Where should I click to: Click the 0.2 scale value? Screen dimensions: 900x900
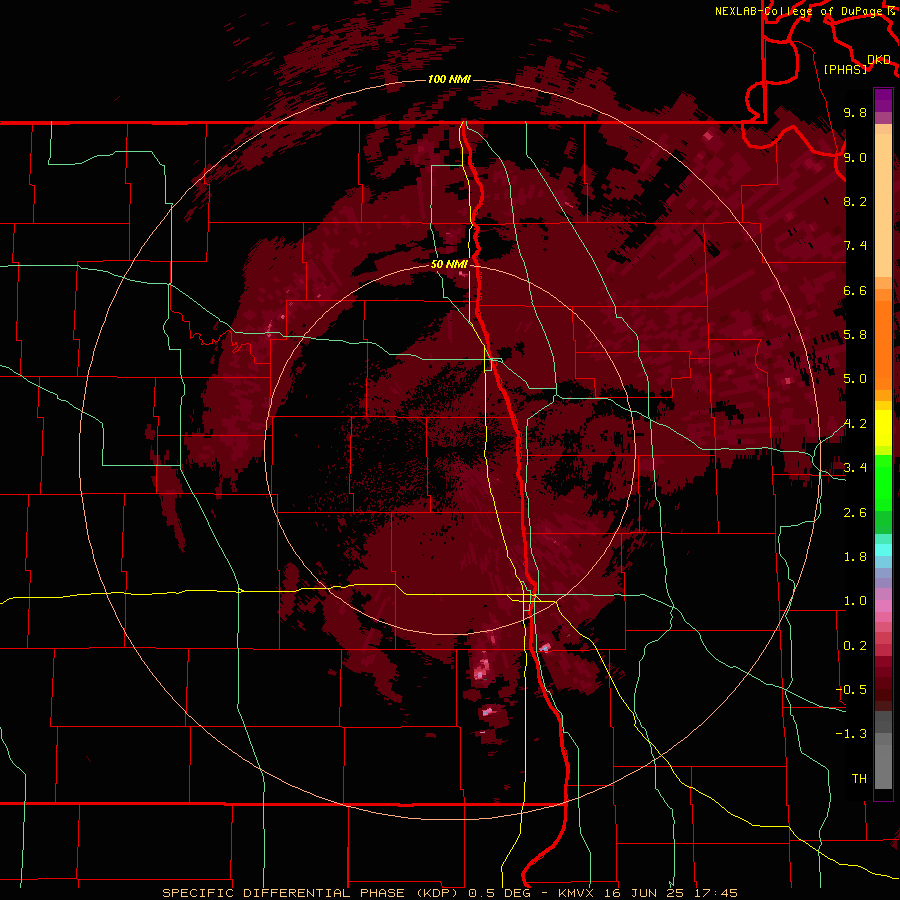pos(855,646)
